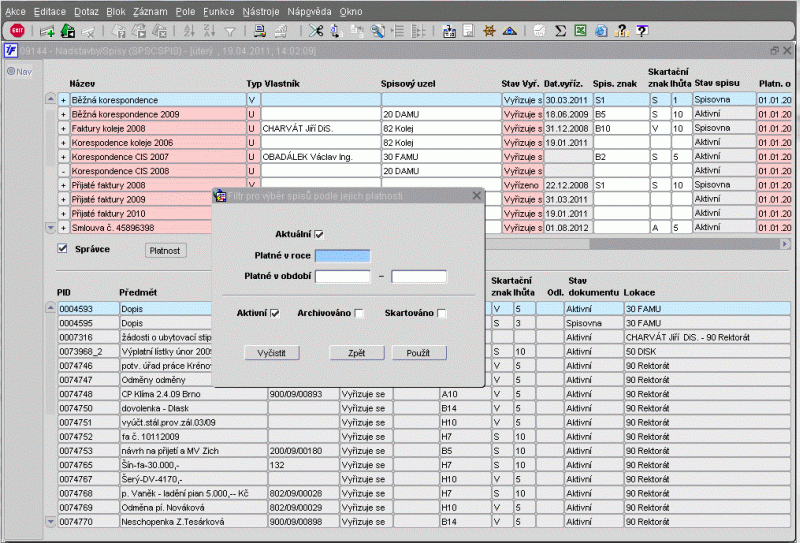Click the Platné v období start date field
The width and height of the screenshot is (800, 543).
tap(342, 277)
